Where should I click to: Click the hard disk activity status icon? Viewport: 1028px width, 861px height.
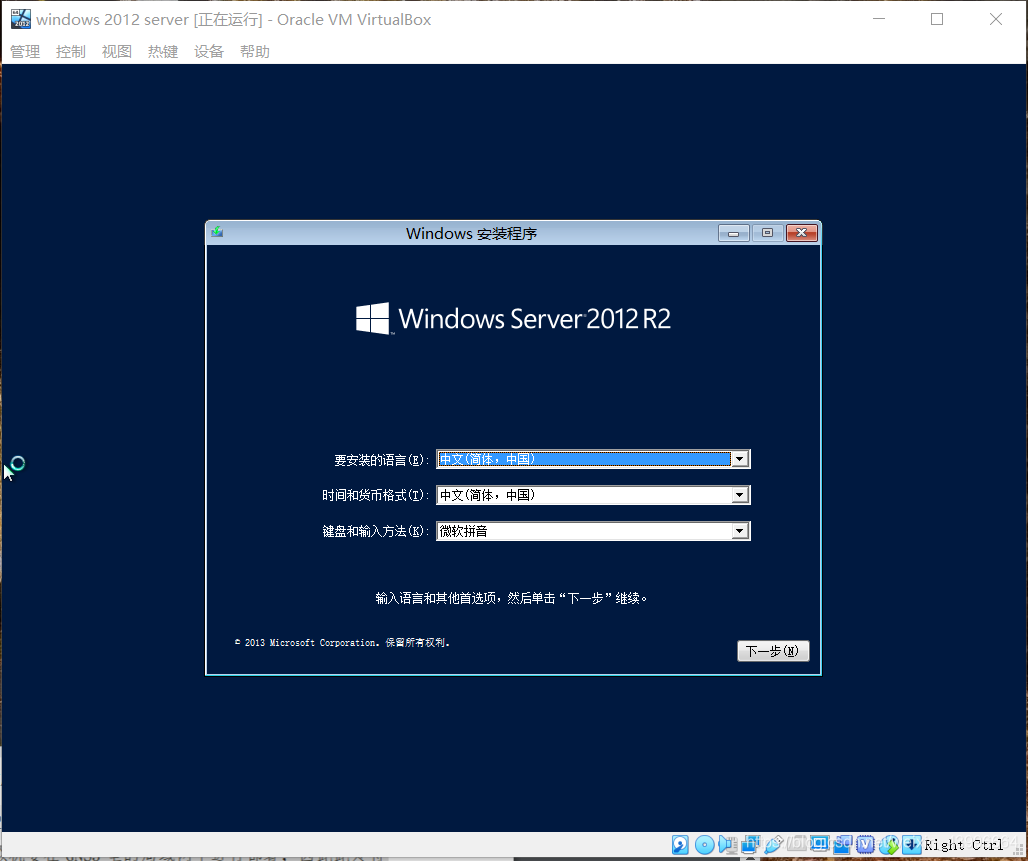pos(680,845)
